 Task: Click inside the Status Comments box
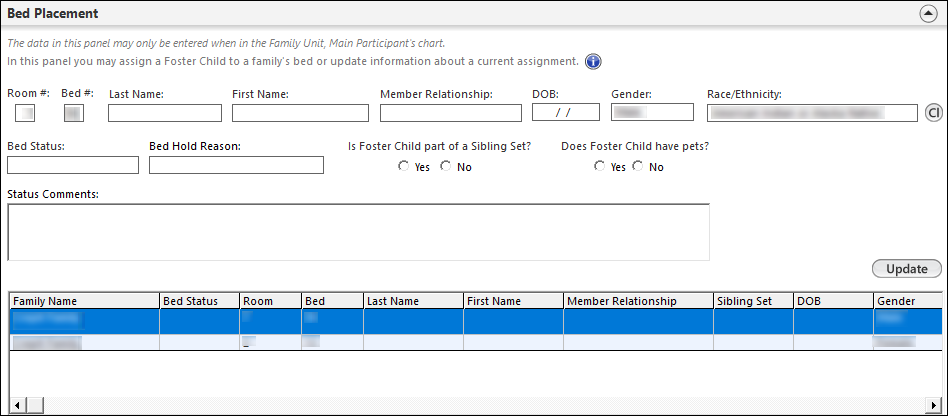pos(358,232)
